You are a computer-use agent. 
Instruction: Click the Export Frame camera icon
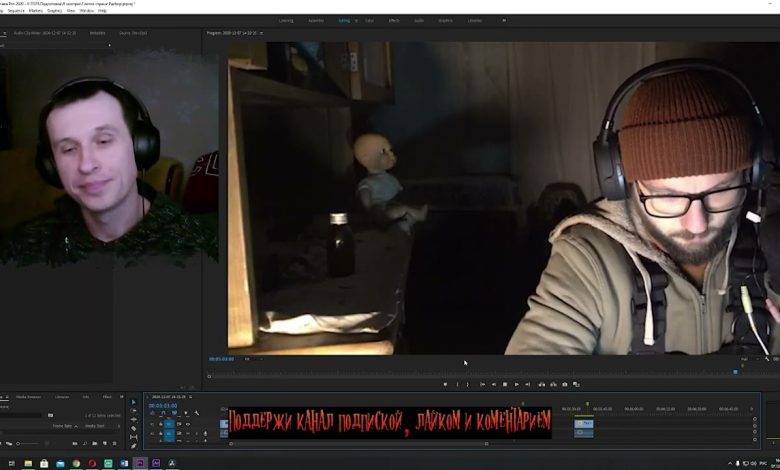coord(565,384)
